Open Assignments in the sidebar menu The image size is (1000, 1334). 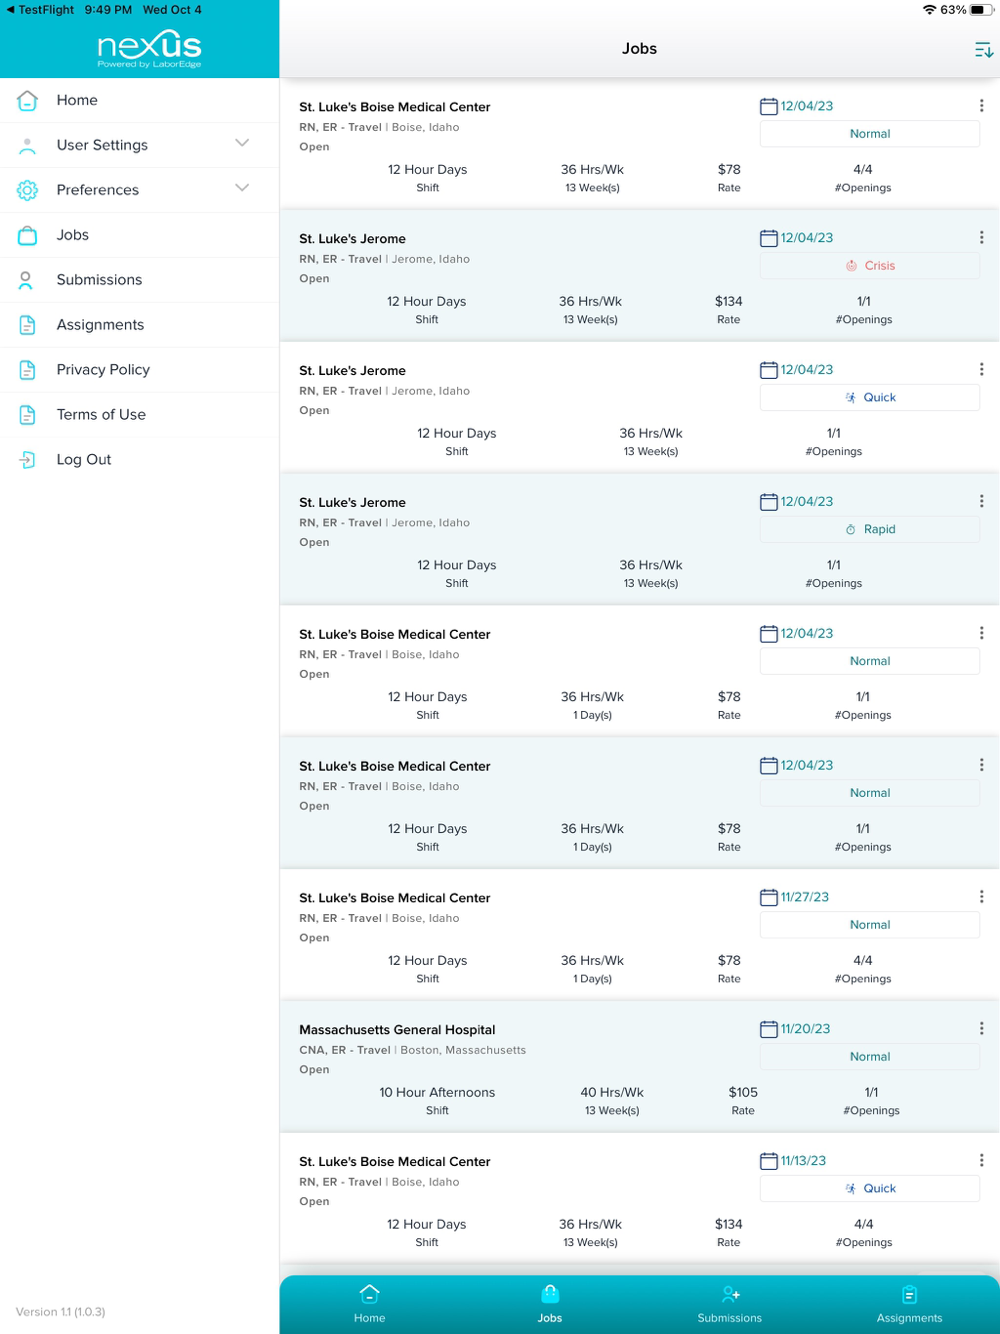coord(140,325)
